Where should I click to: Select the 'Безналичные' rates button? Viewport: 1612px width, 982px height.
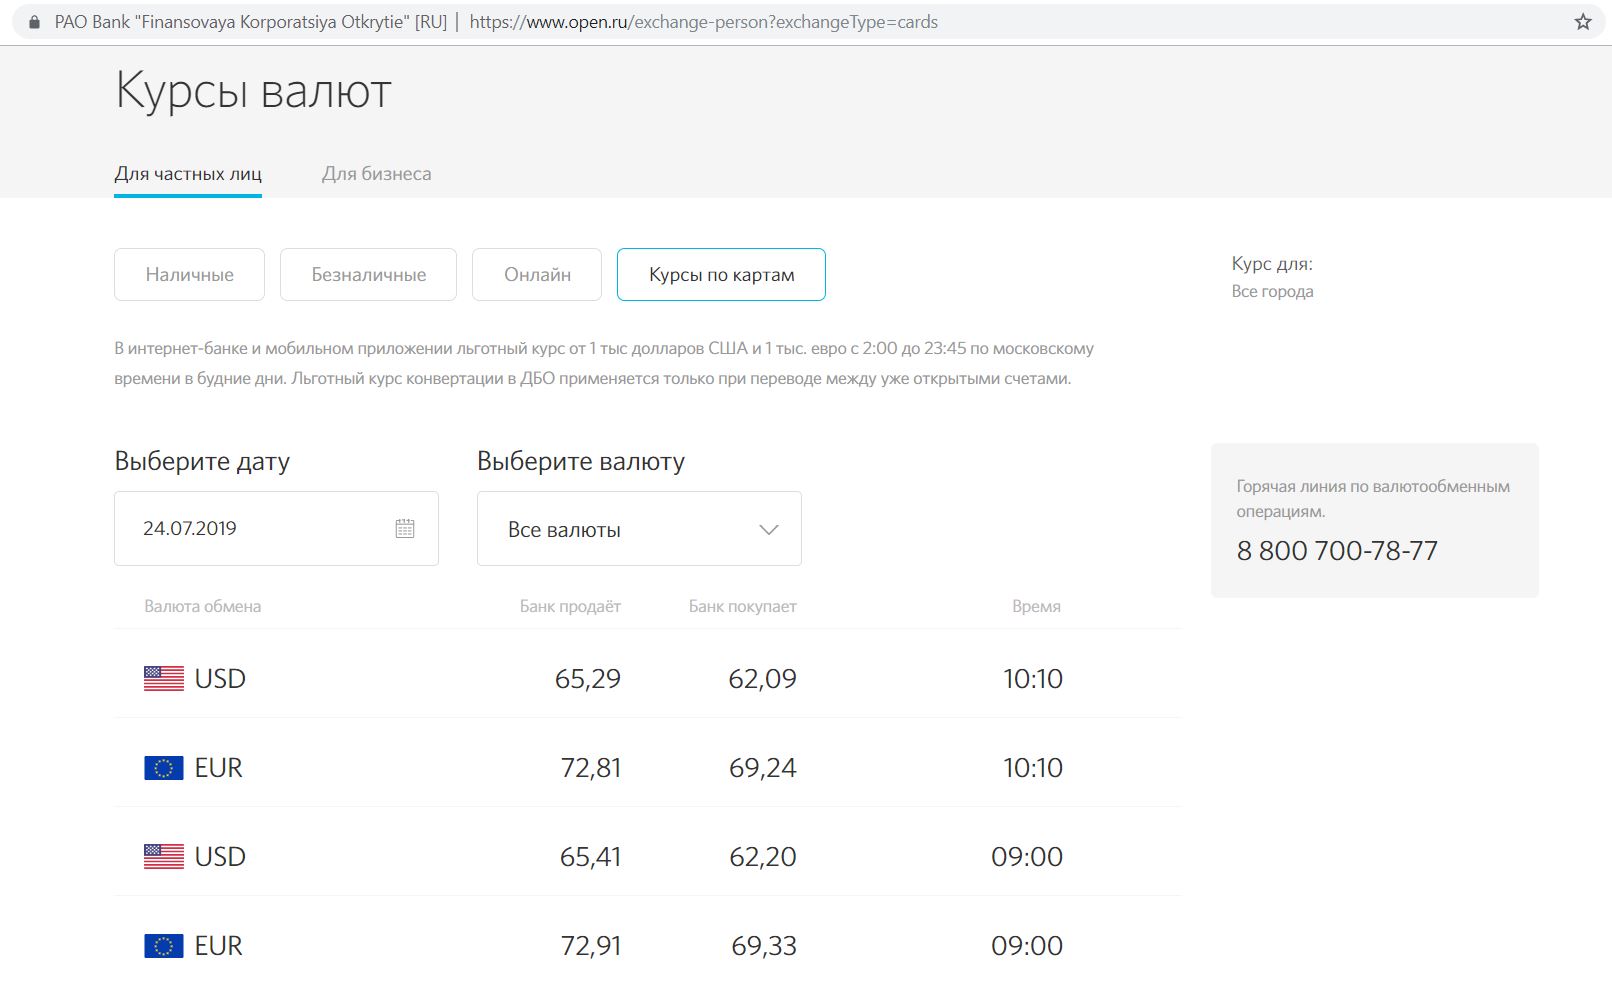[368, 274]
